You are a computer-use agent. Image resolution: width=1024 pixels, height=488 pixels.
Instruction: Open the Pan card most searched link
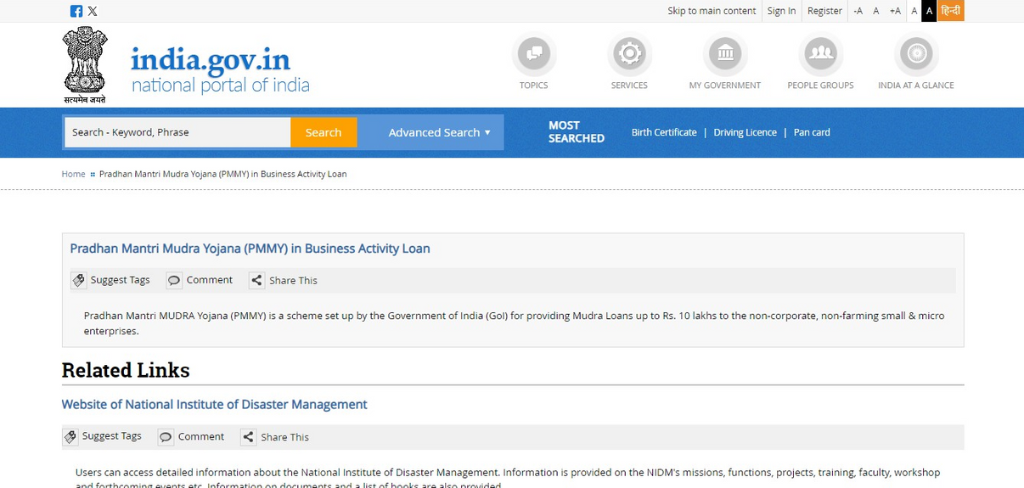[x=812, y=133]
